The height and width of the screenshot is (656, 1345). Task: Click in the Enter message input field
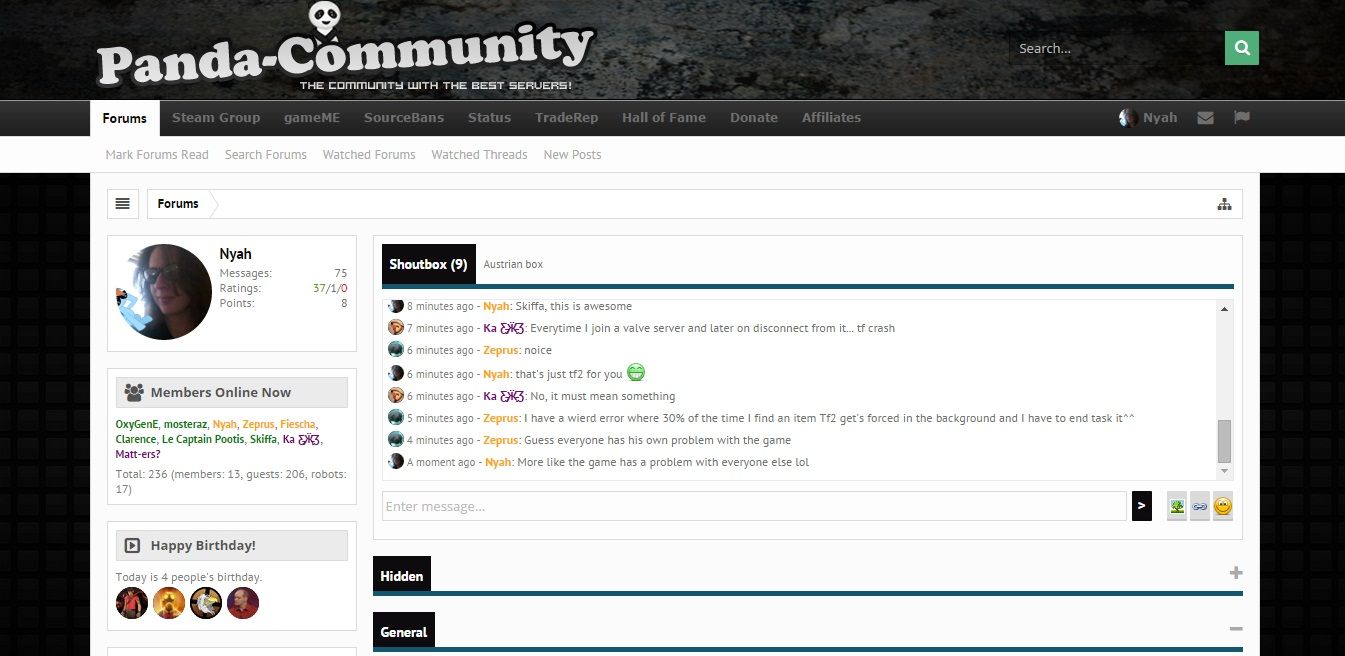pyautogui.click(x=754, y=507)
